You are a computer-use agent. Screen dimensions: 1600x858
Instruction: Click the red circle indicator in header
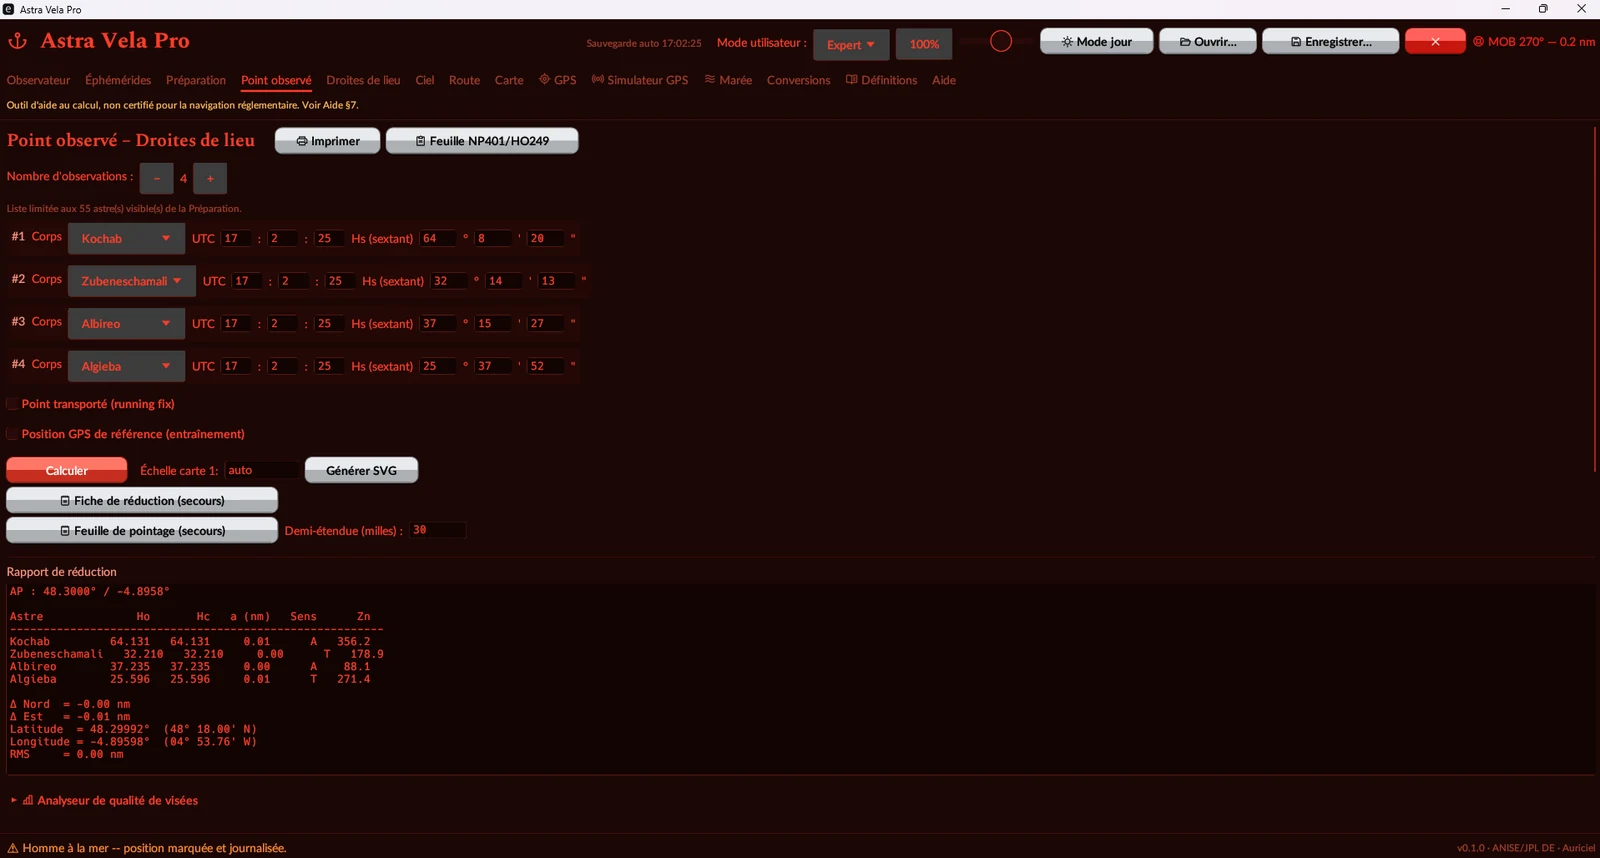[x=1001, y=41]
